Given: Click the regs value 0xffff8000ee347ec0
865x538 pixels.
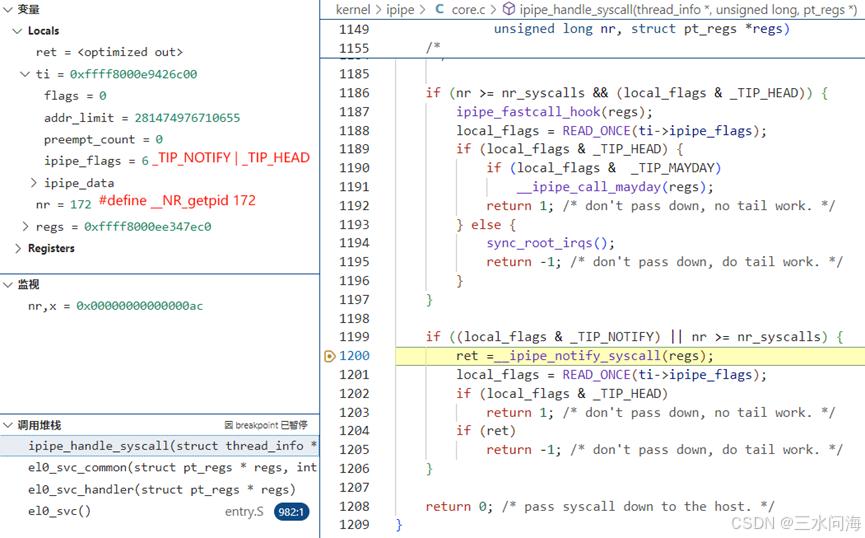Looking at the screenshot, I should (x=147, y=226).
